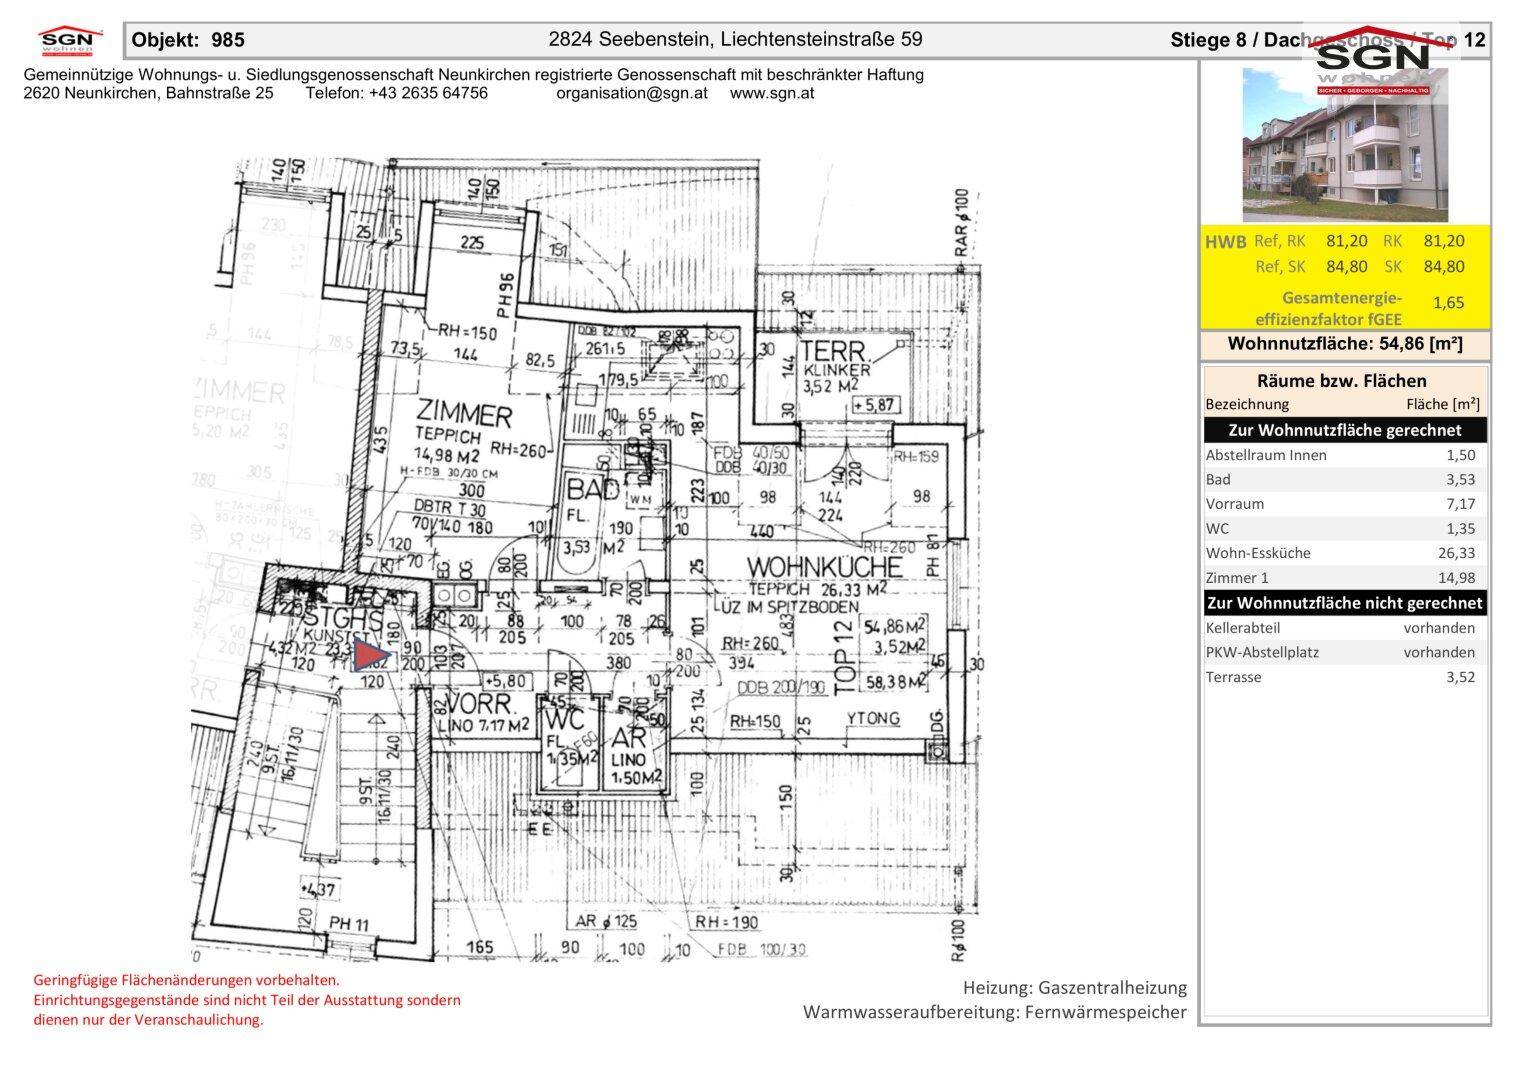
Task: Click the value 7,17 in the table
Action: (1460, 504)
